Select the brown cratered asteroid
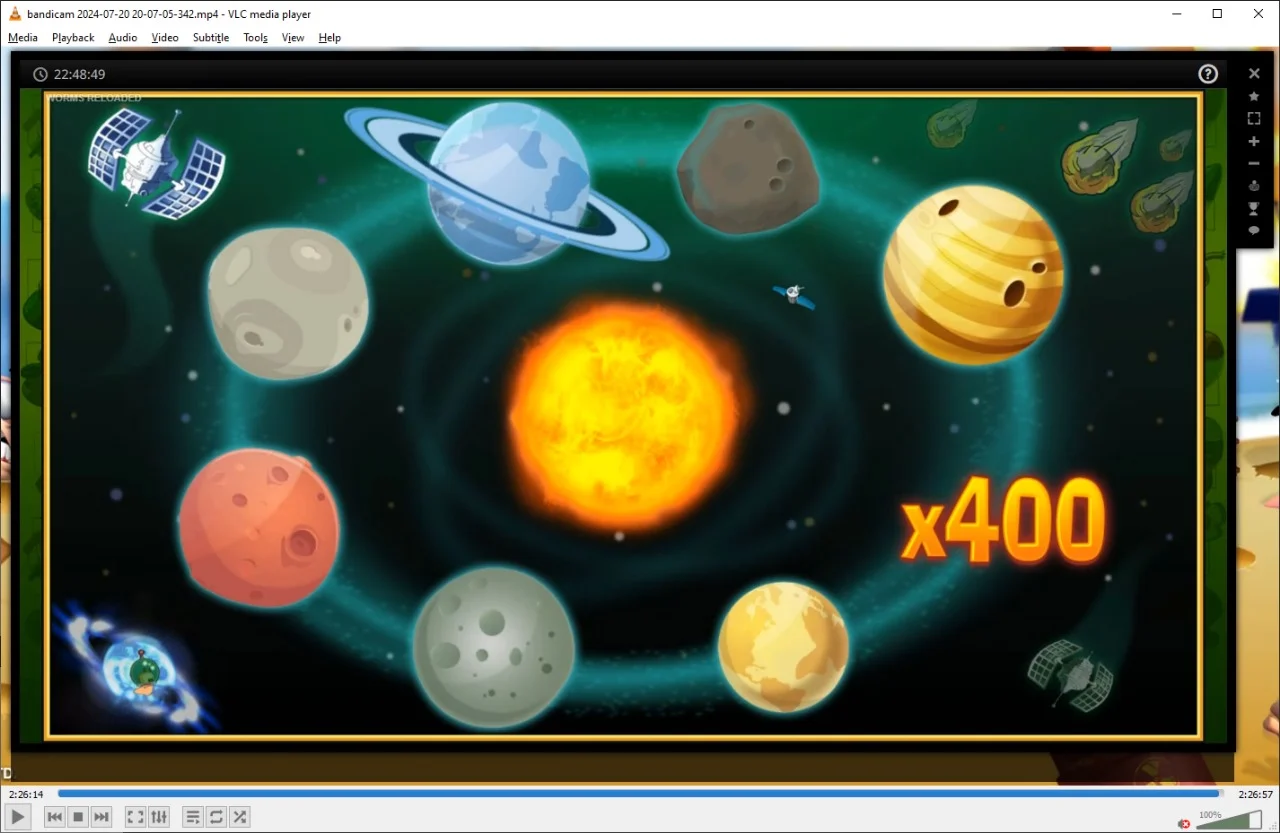Viewport: 1280px width, 833px height. 748,168
